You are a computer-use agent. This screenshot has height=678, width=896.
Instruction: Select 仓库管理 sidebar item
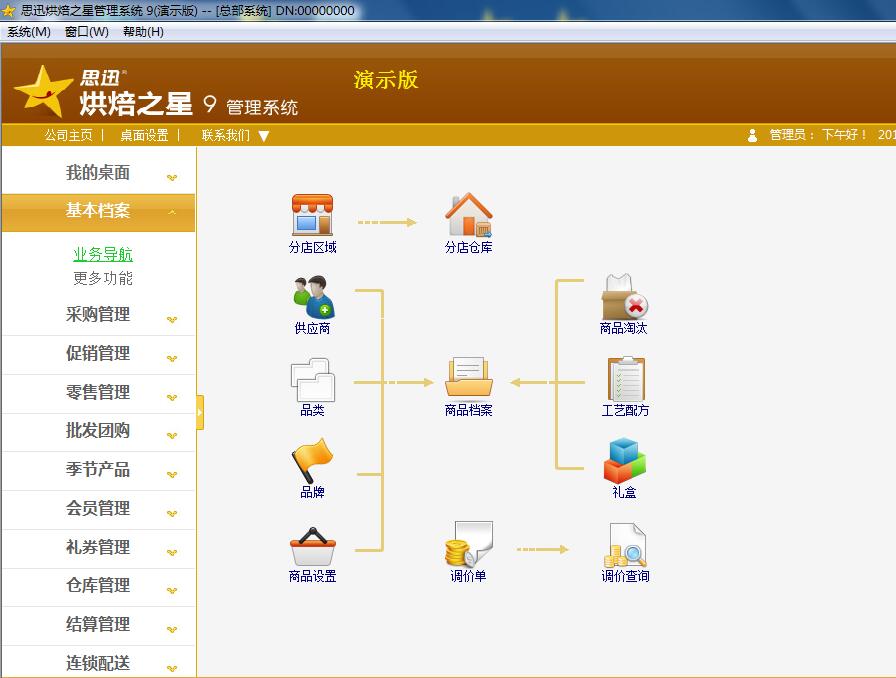click(x=98, y=586)
